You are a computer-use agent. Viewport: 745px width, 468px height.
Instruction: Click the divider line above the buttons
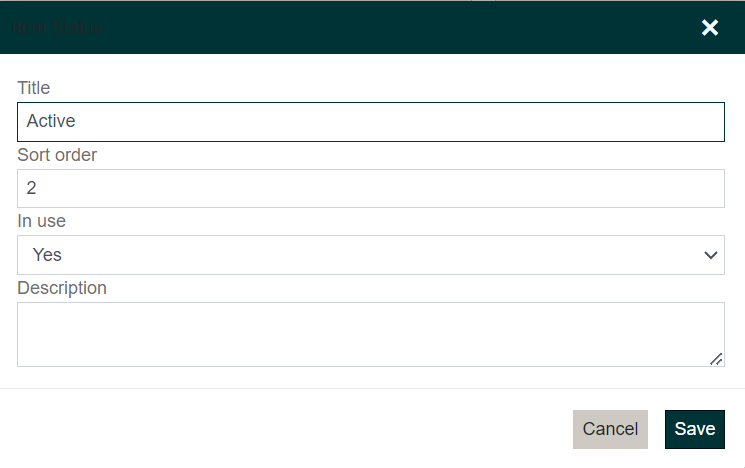click(372, 388)
